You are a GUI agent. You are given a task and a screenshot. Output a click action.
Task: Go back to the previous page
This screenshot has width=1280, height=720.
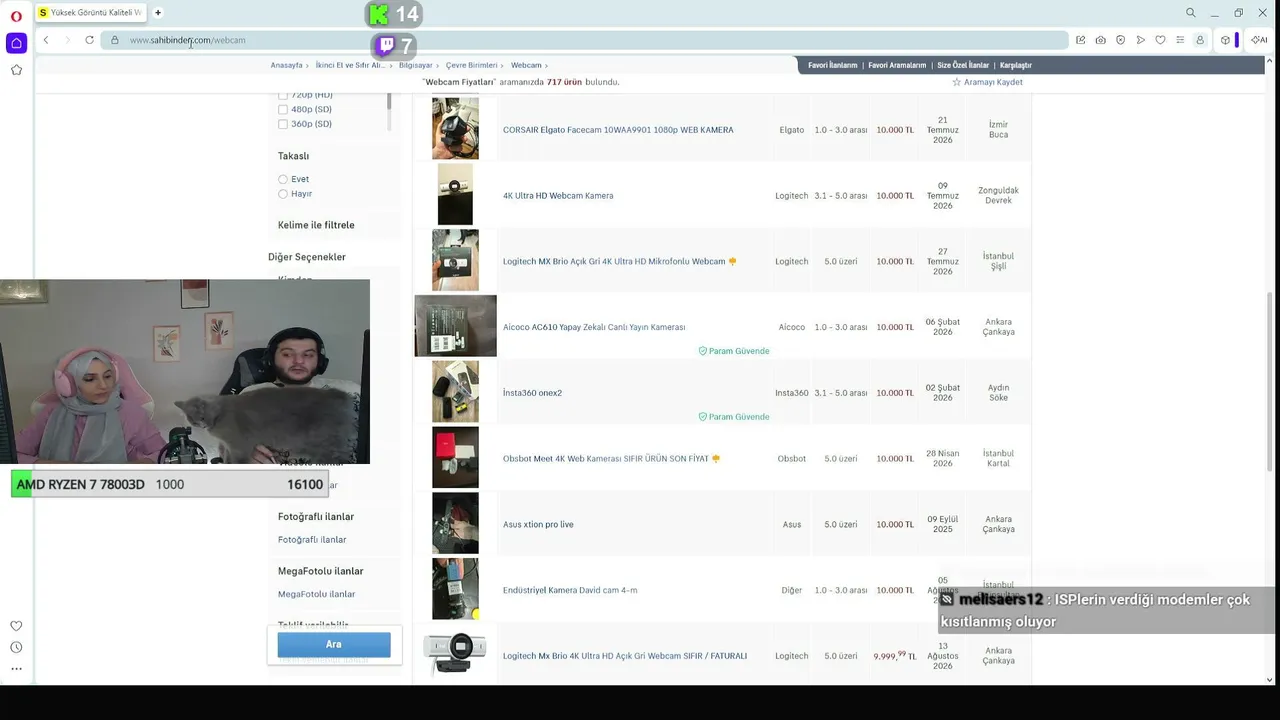[46, 40]
